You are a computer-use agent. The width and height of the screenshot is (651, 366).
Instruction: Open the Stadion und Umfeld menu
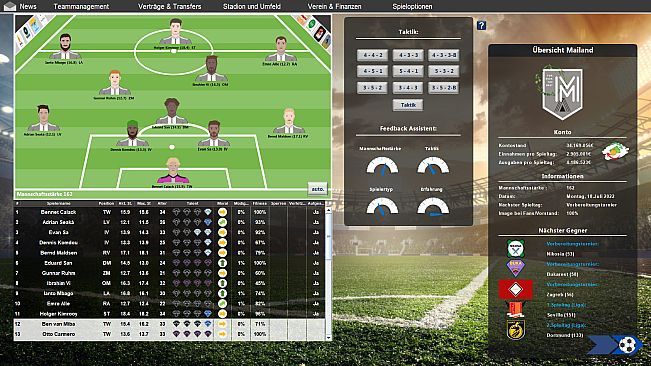tap(252, 6)
